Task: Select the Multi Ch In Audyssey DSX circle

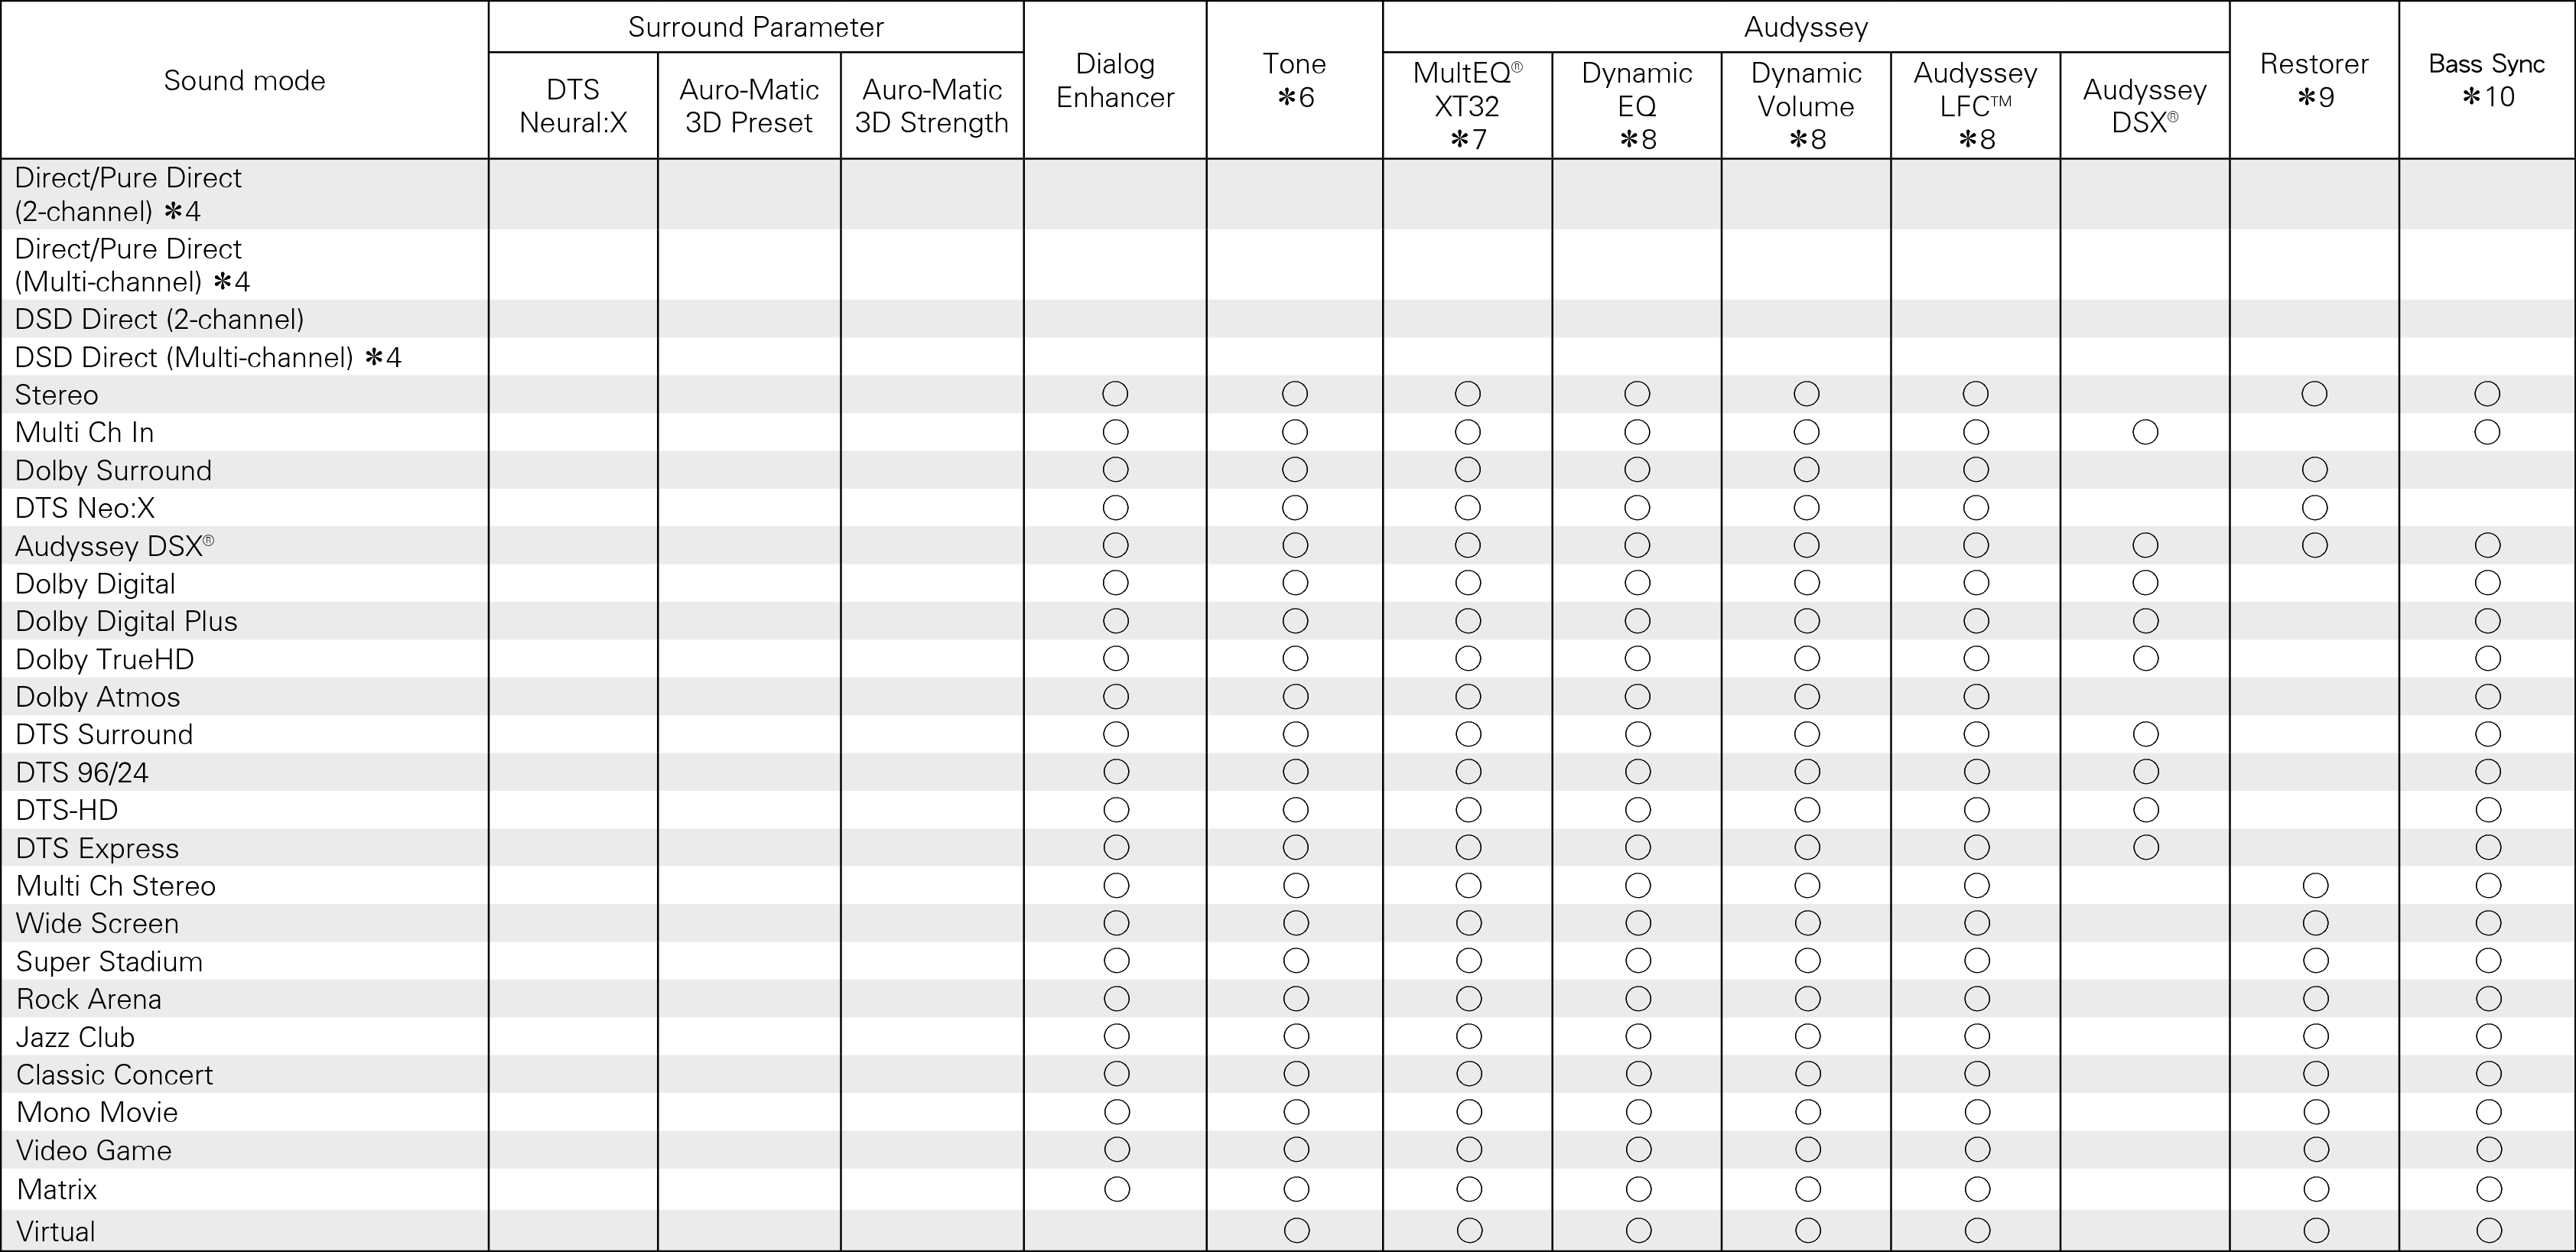Action: [2145, 432]
